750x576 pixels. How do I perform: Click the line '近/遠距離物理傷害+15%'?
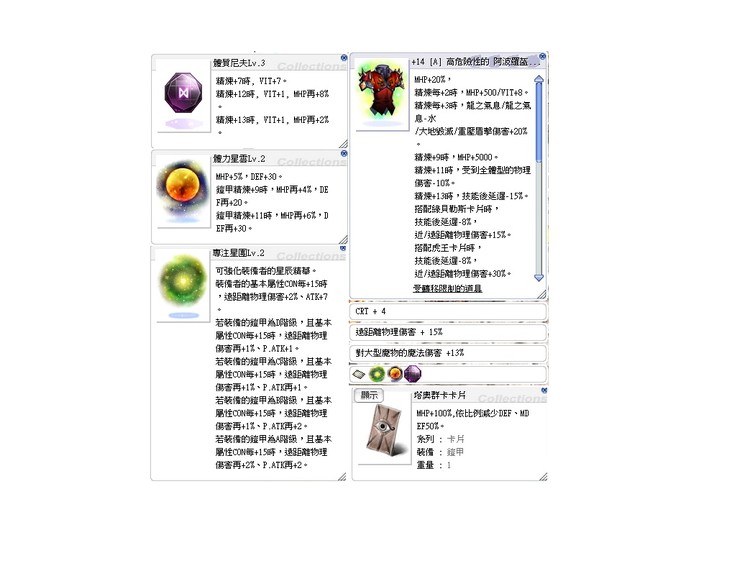coord(463,235)
